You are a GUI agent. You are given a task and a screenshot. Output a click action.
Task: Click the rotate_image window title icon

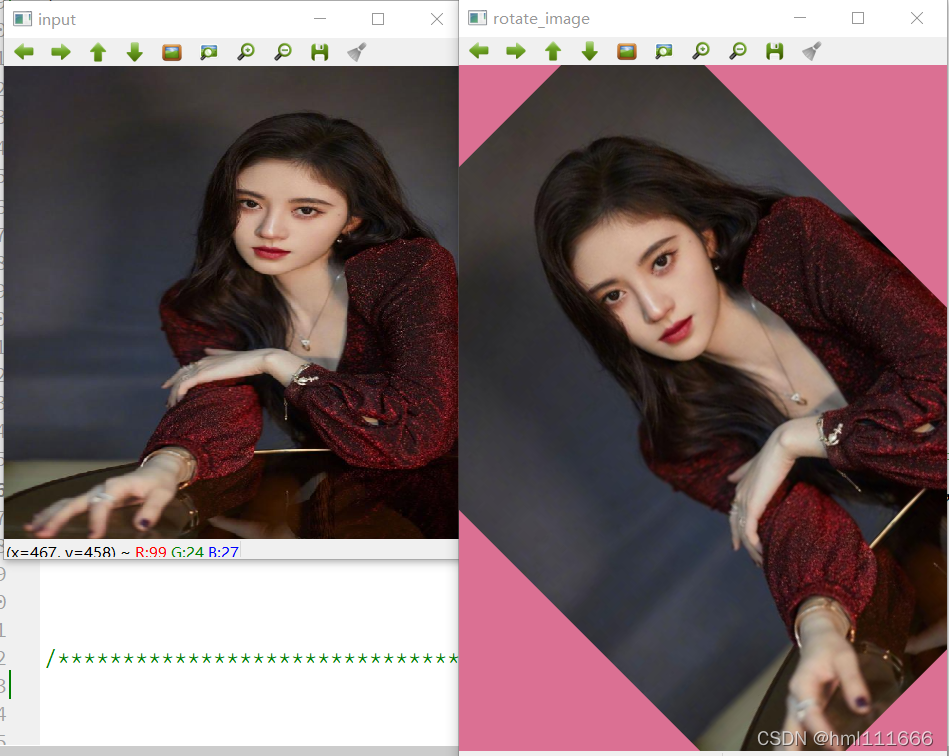pos(478,18)
